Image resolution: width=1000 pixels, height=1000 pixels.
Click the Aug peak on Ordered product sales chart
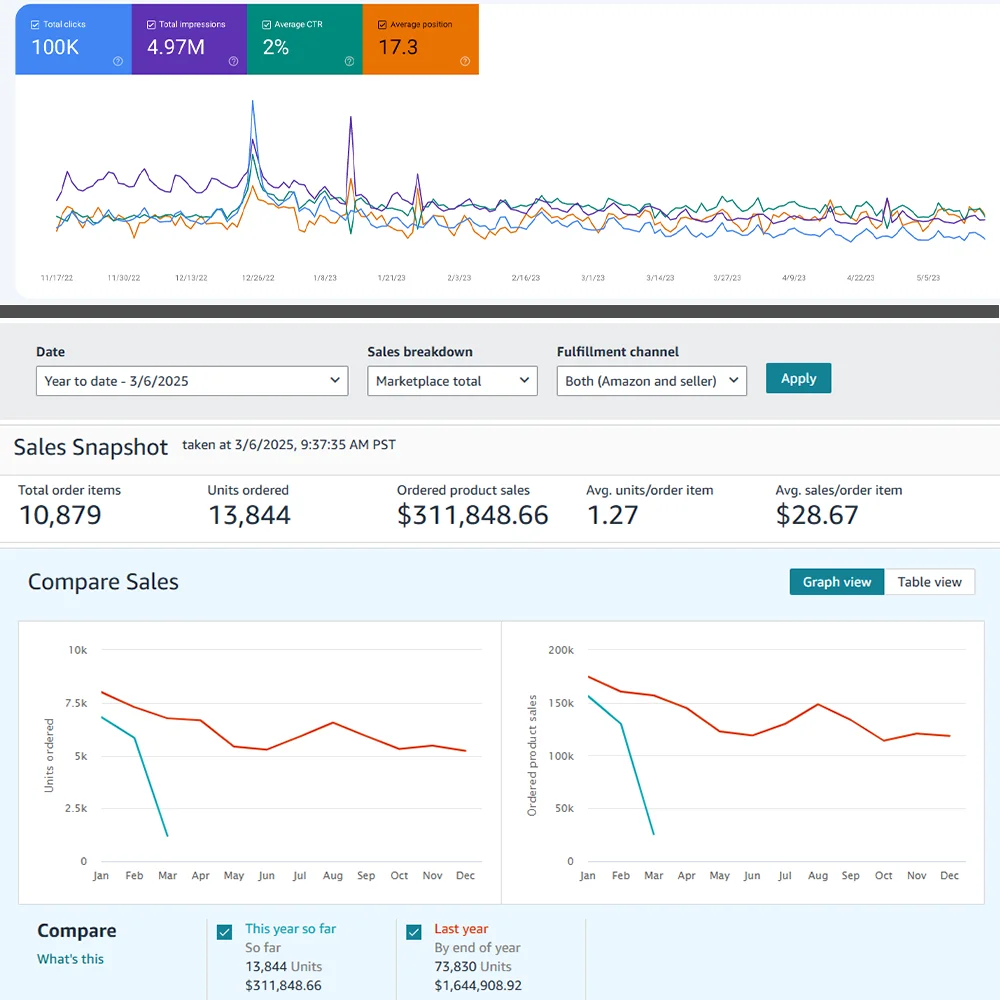coord(818,704)
